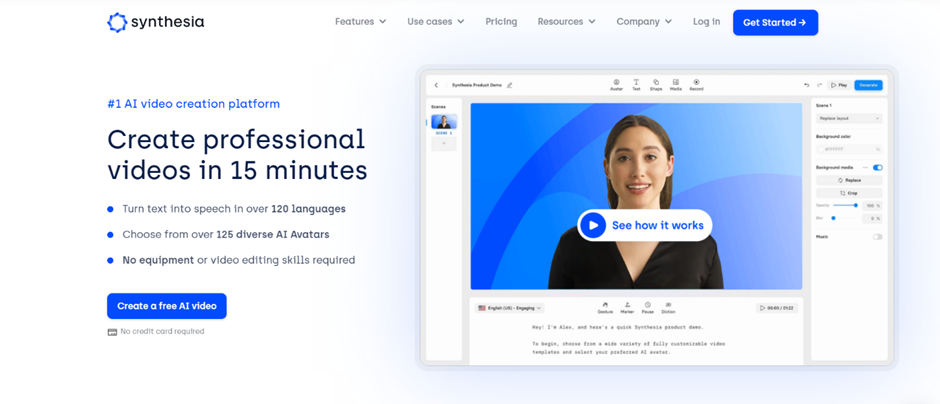
Task: Click the script text starting "Hey! I'm Alex"
Action: (x=618, y=327)
